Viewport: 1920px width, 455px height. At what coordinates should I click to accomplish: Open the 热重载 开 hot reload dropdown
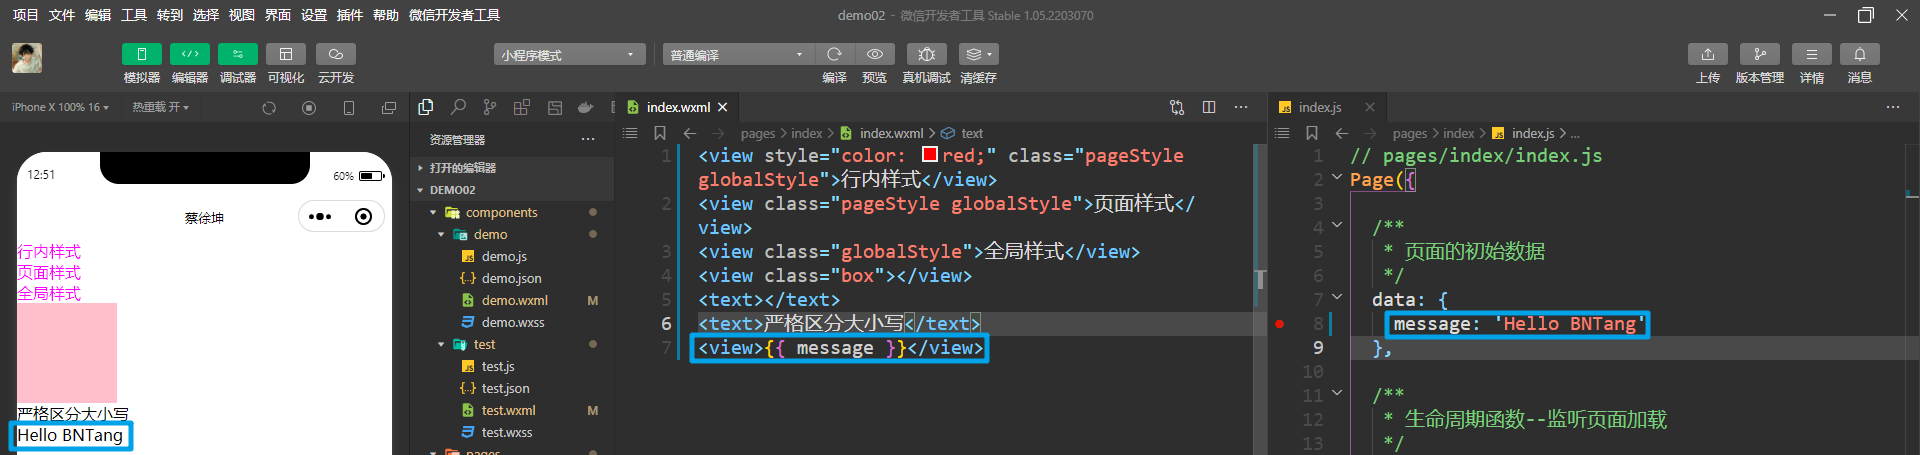pyautogui.click(x=160, y=107)
